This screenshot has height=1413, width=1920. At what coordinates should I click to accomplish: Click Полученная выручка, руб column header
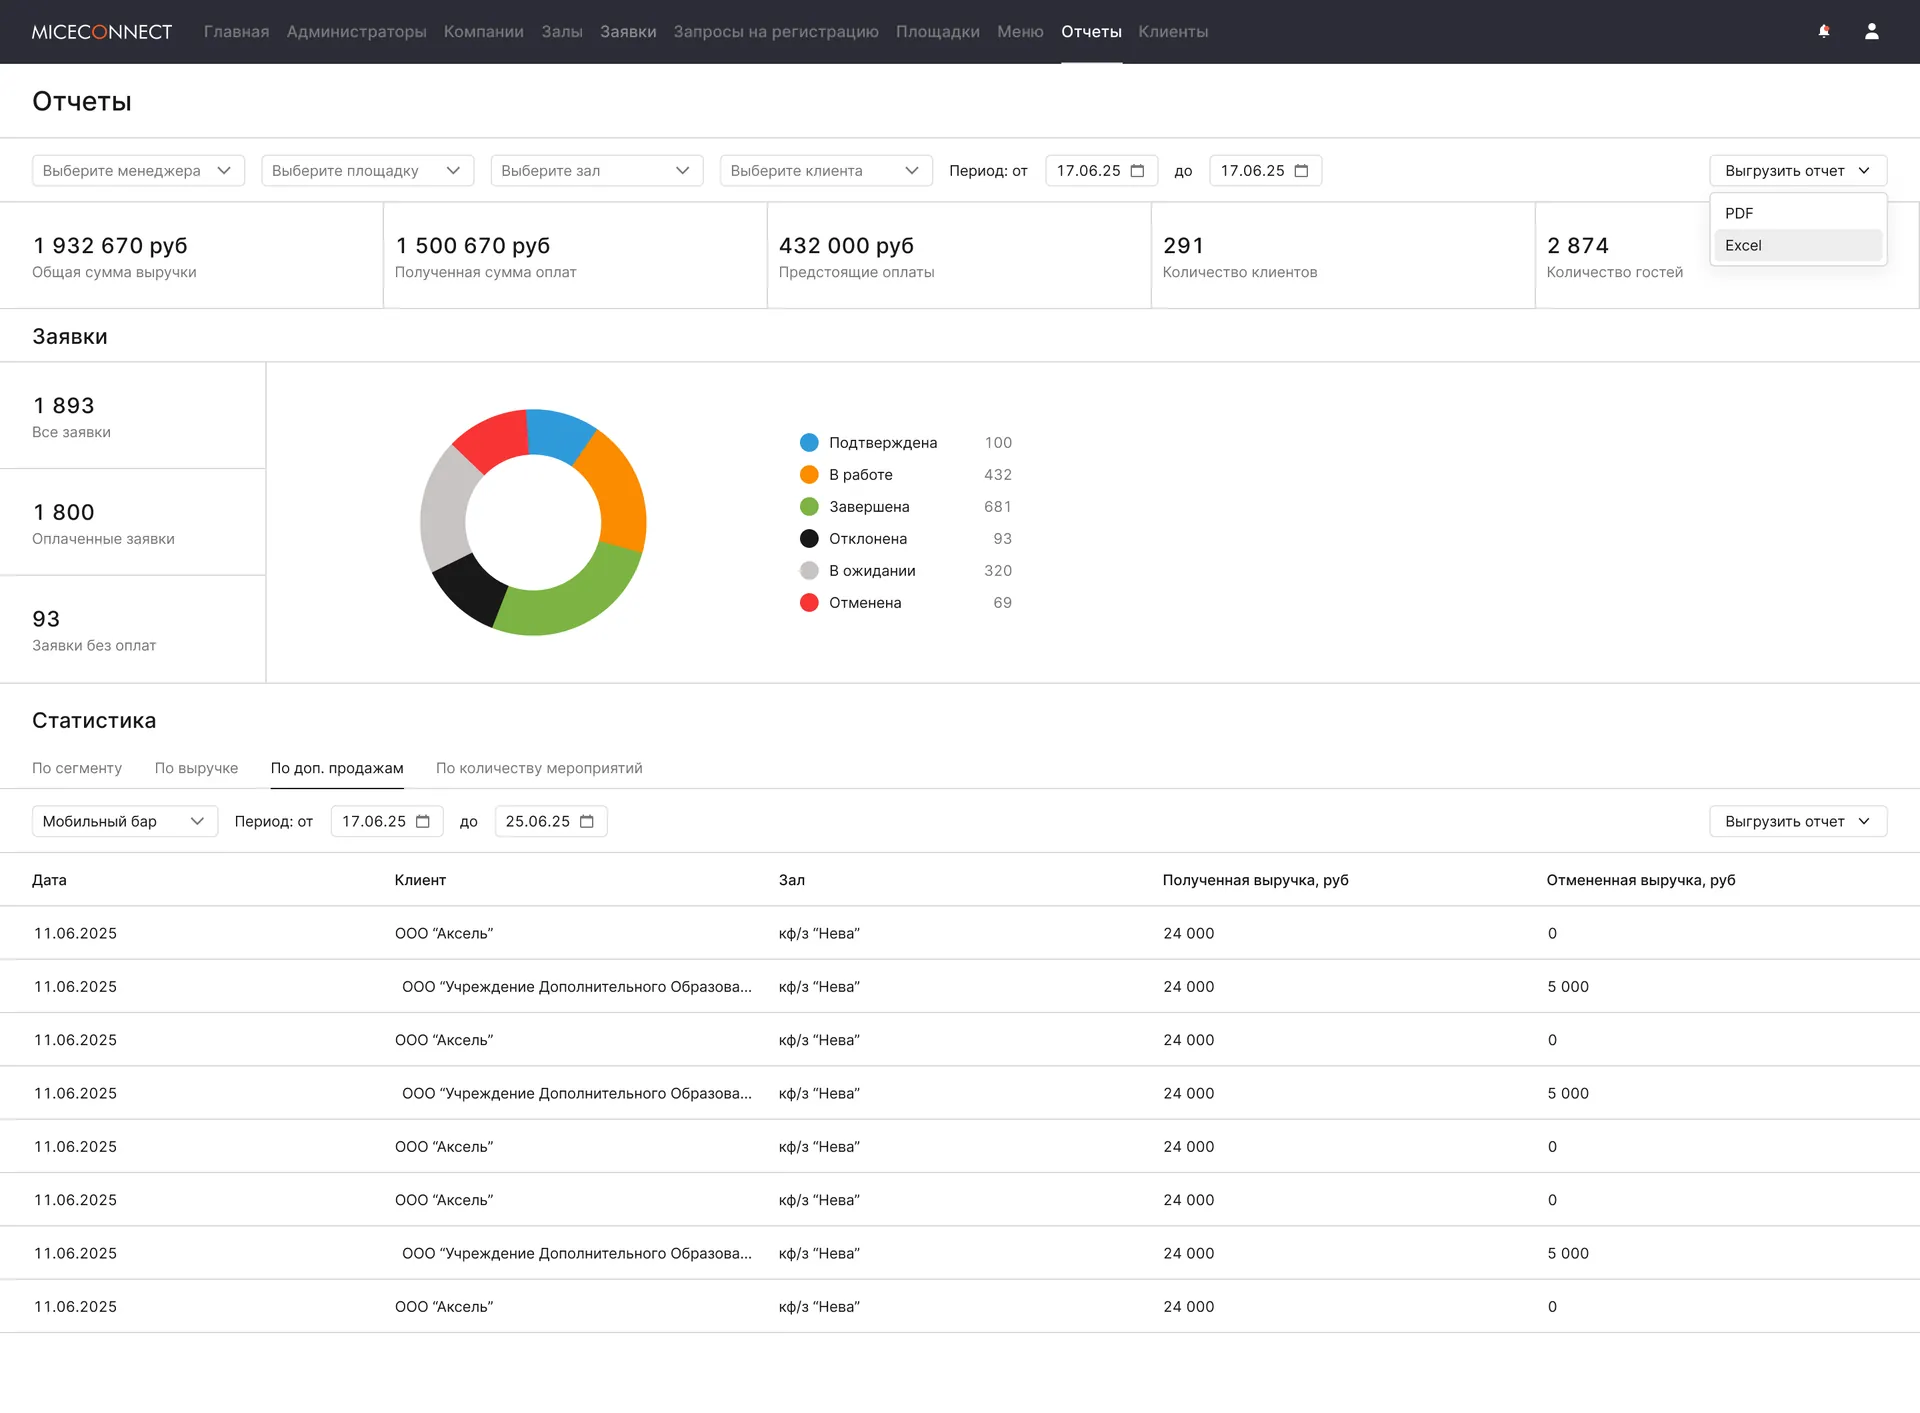pyautogui.click(x=1255, y=880)
